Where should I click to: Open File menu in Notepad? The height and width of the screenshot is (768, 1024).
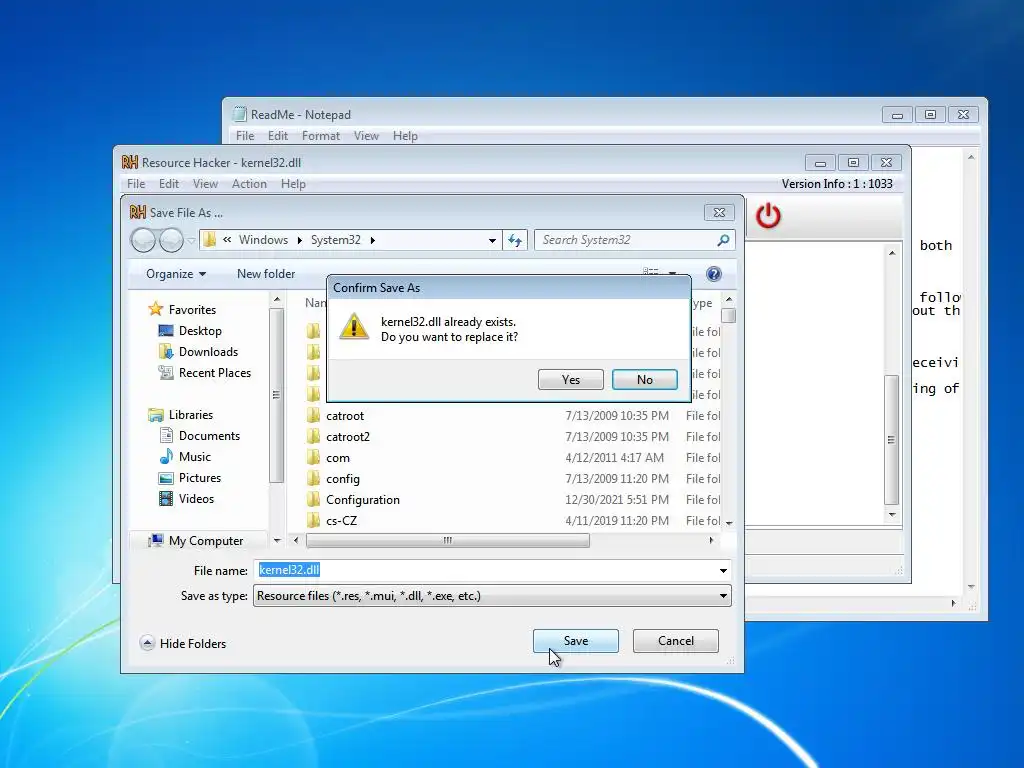(245, 136)
